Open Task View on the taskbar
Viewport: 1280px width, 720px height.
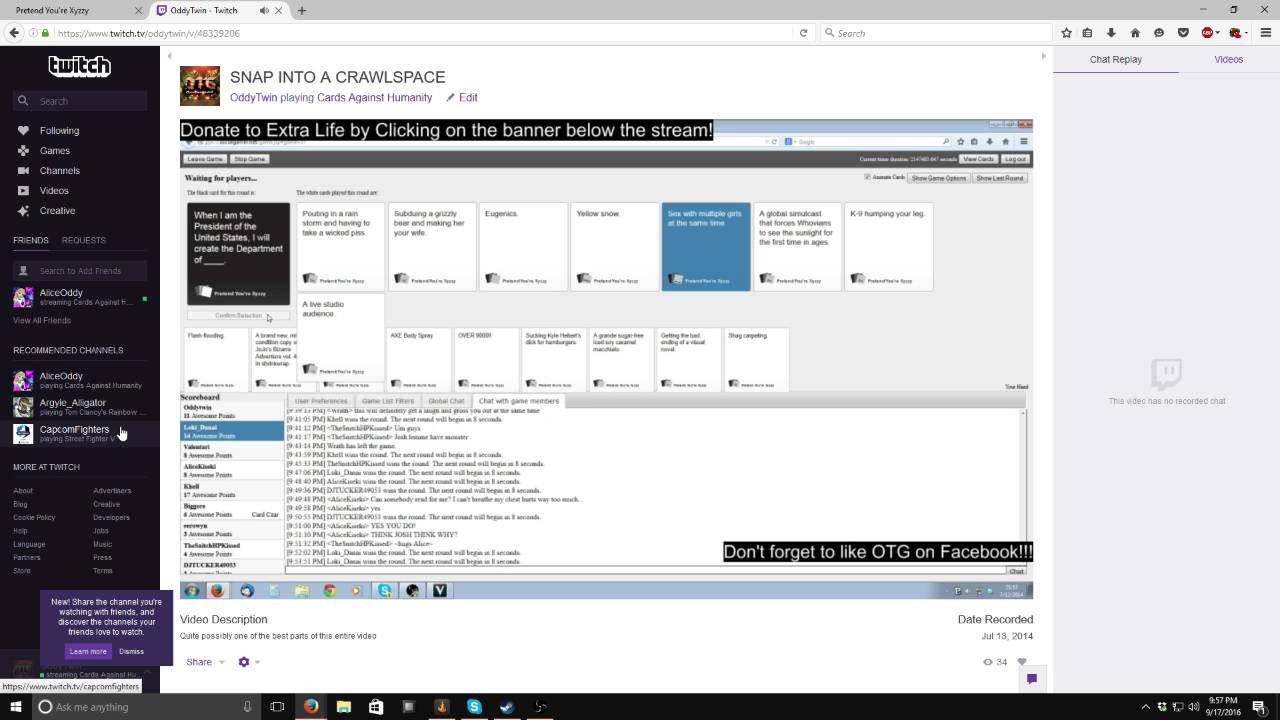[277, 707]
